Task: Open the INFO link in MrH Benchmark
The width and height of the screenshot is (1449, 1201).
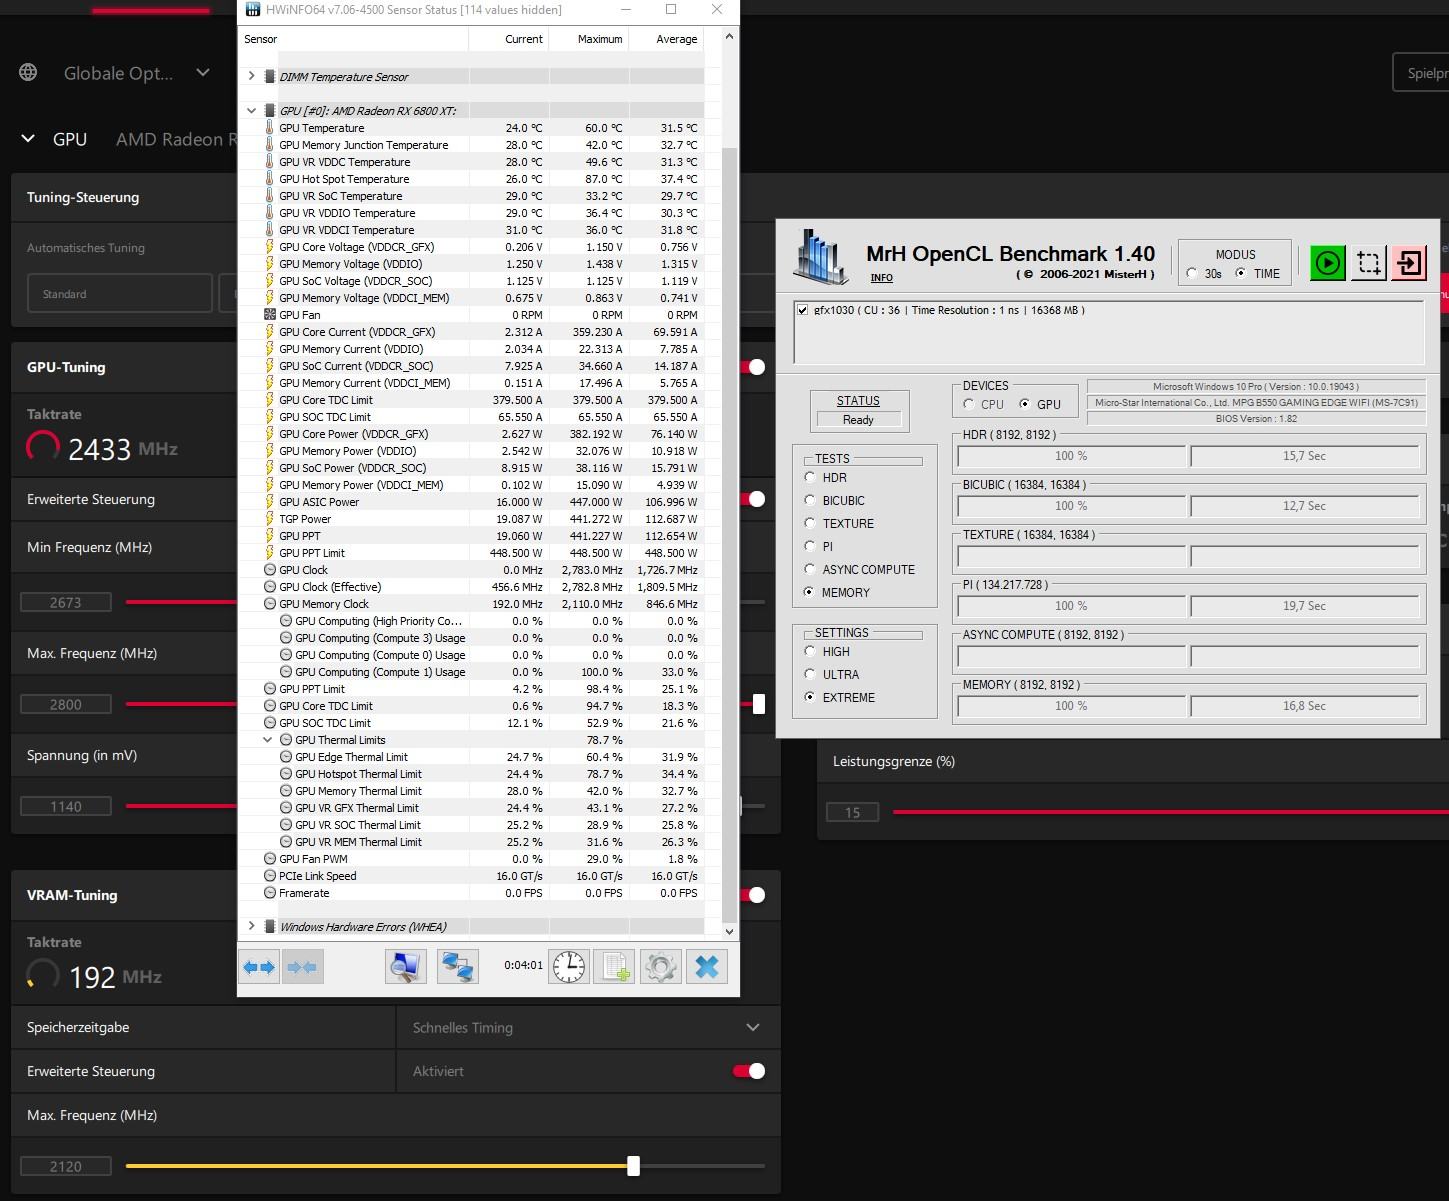Action: [881, 278]
